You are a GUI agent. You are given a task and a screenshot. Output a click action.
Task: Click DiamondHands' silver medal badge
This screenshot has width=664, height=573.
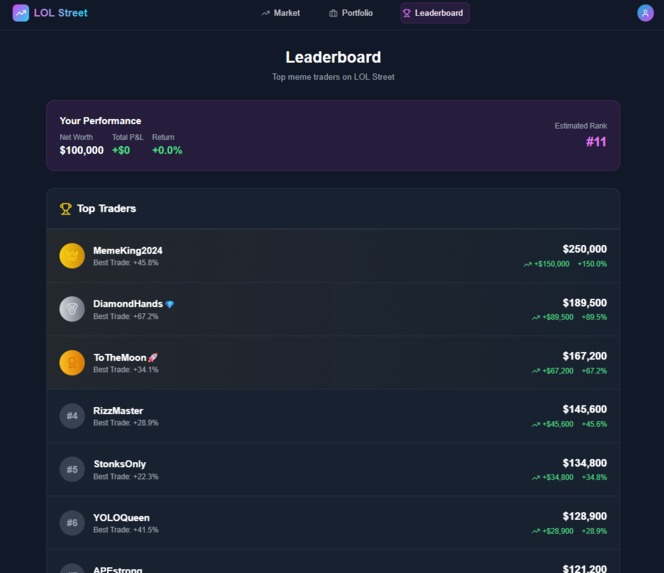(72, 309)
